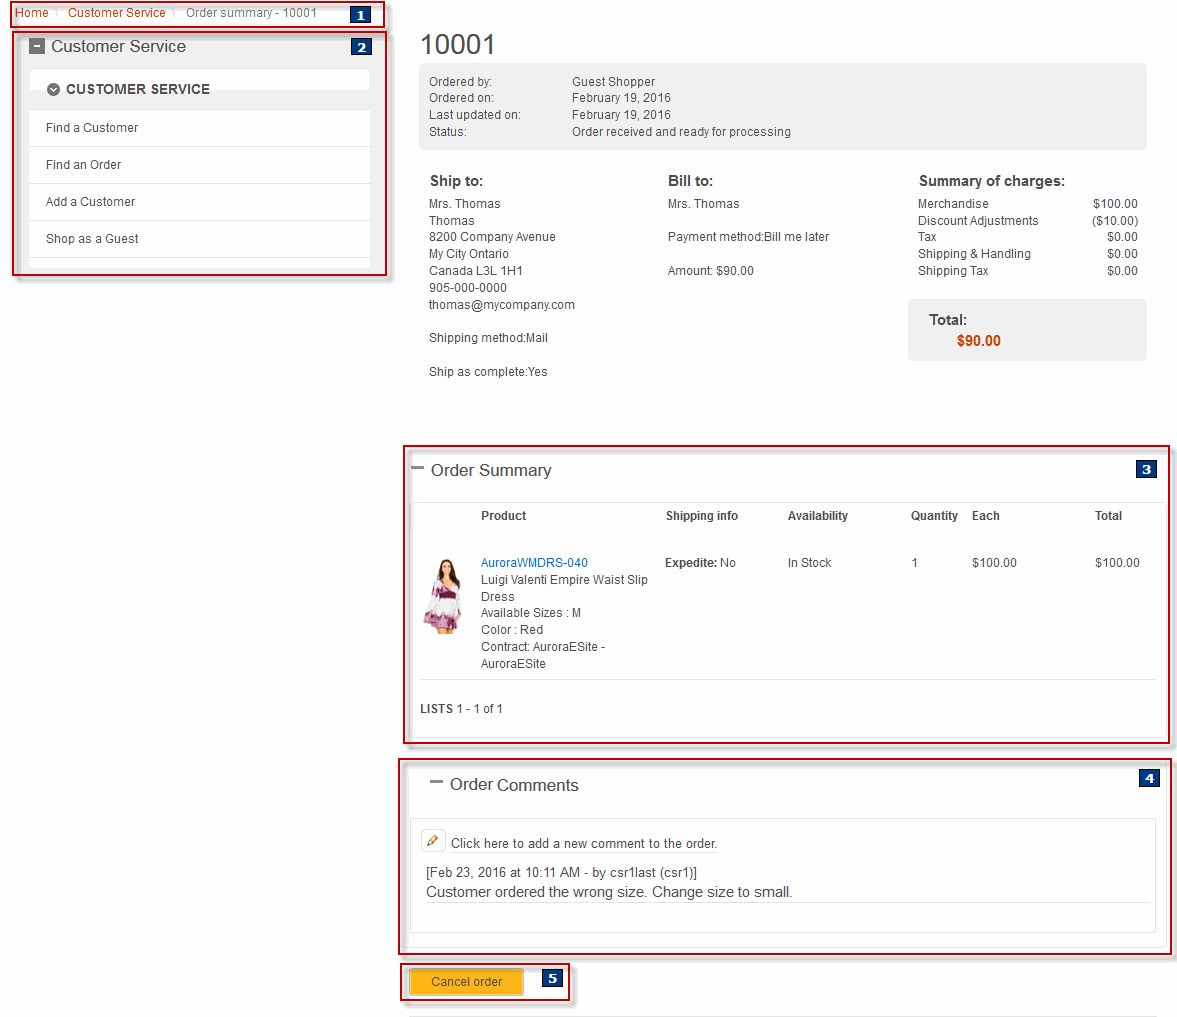Click the comment 'Customer ordered the wrong size'

click(609, 892)
